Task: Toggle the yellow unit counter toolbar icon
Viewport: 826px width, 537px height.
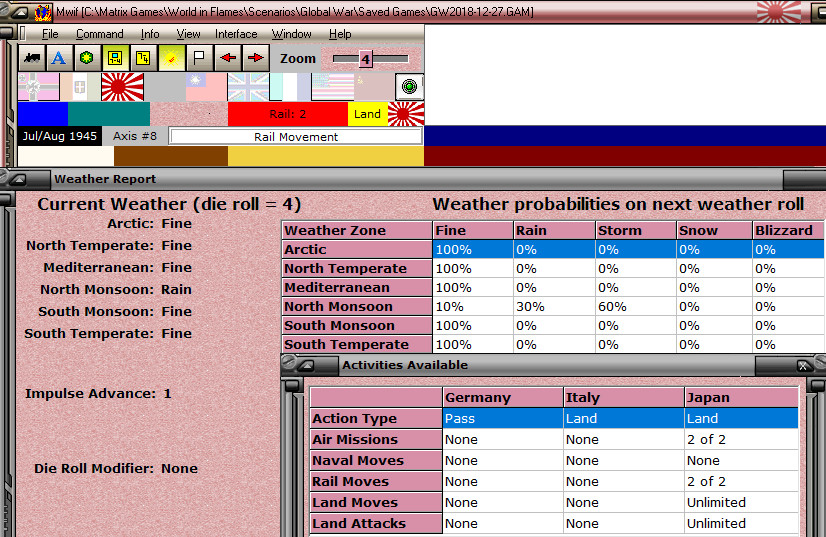Action: coord(115,58)
